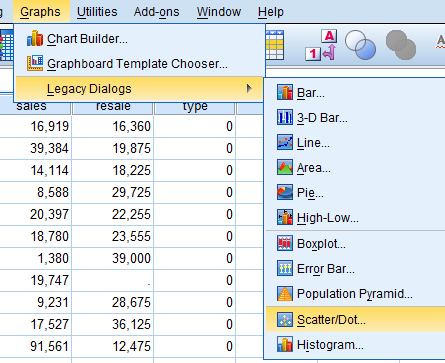Choose Graphboard Template Chooser... entry
The width and height of the screenshot is (445, 363).
point(139,63)
